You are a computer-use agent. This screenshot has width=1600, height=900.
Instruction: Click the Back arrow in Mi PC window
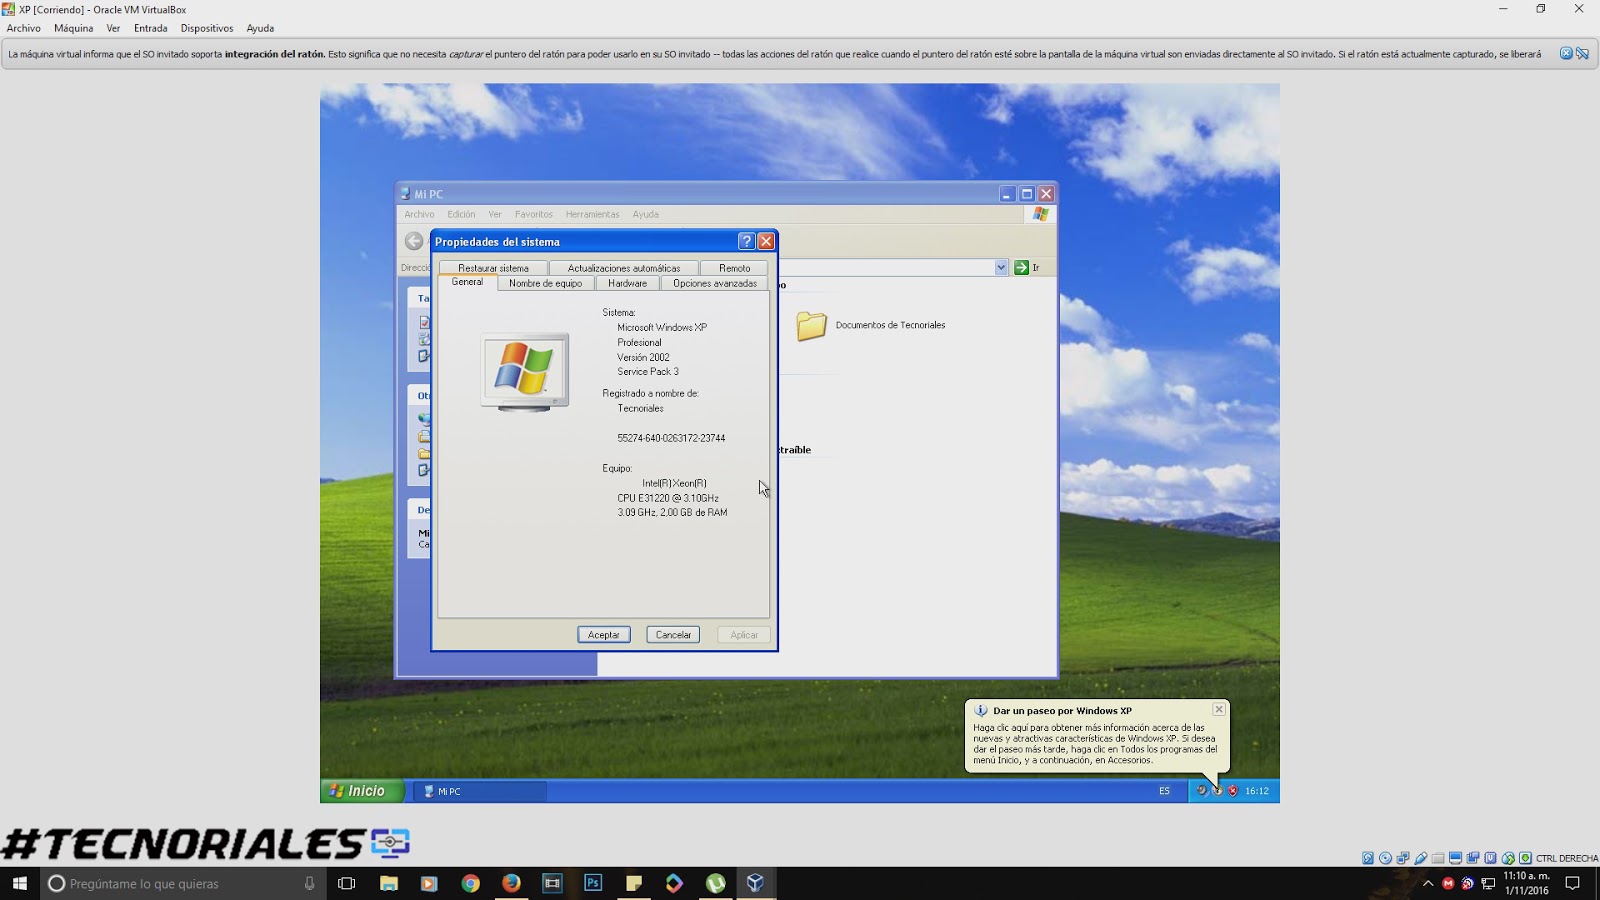coord(414,241)
